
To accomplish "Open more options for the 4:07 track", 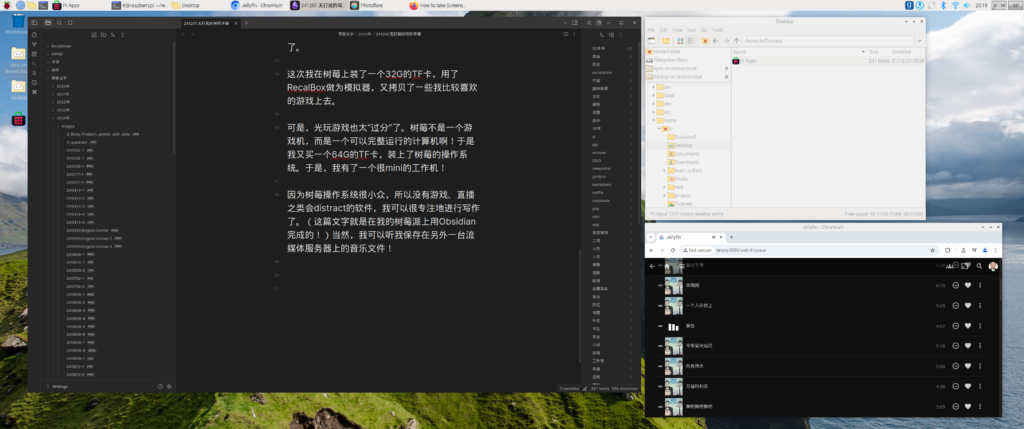I will click(980, 326).
